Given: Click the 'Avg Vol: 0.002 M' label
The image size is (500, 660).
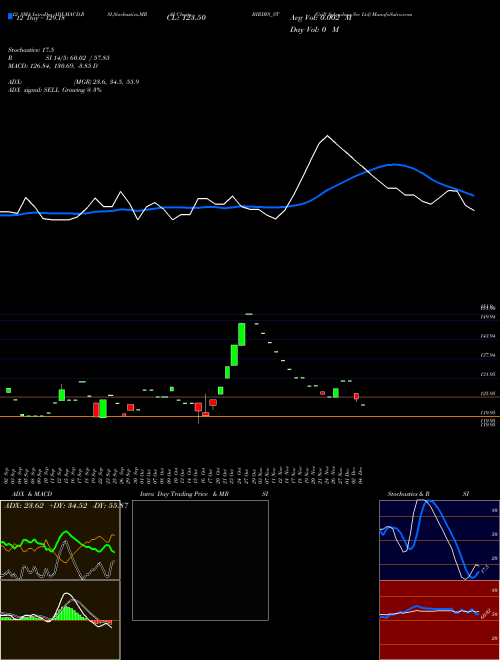Looking at the screenshot, I should coord(321,18).
